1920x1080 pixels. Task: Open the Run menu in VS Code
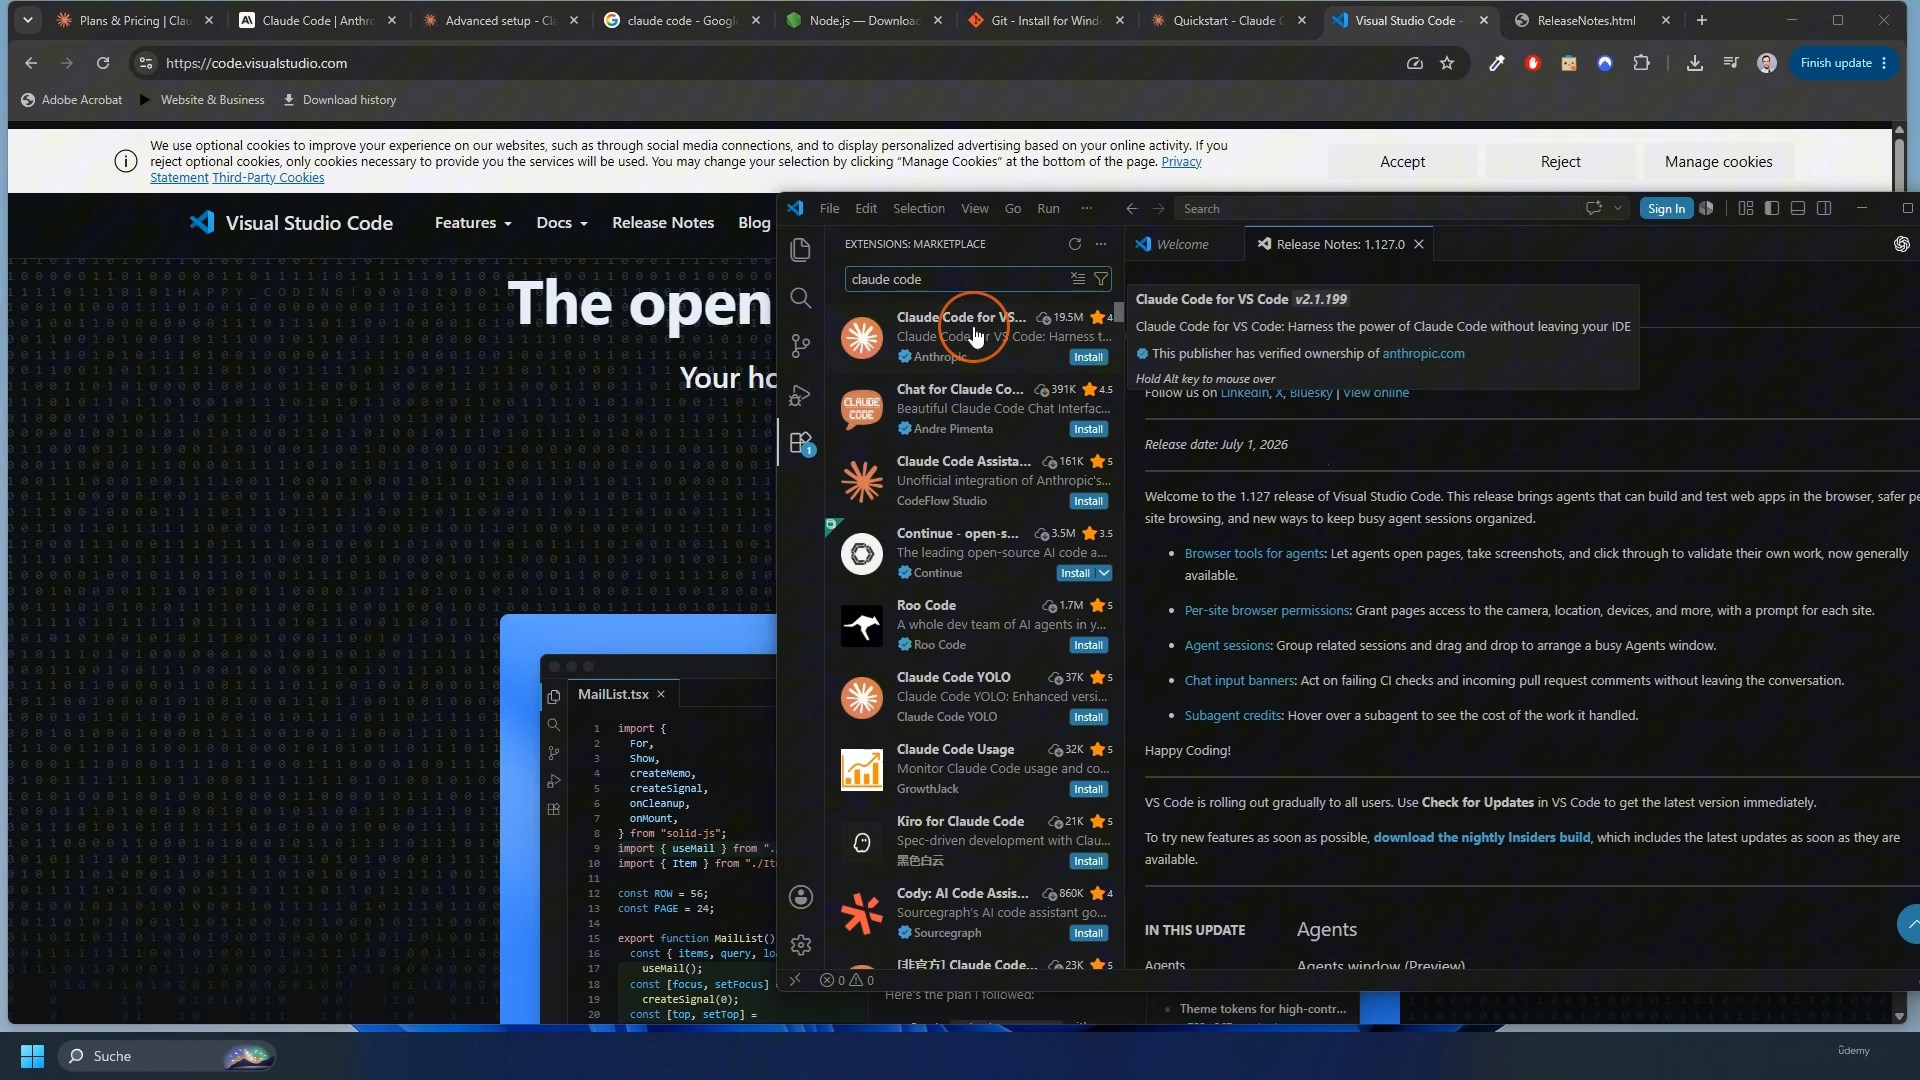coord(1049,209)
